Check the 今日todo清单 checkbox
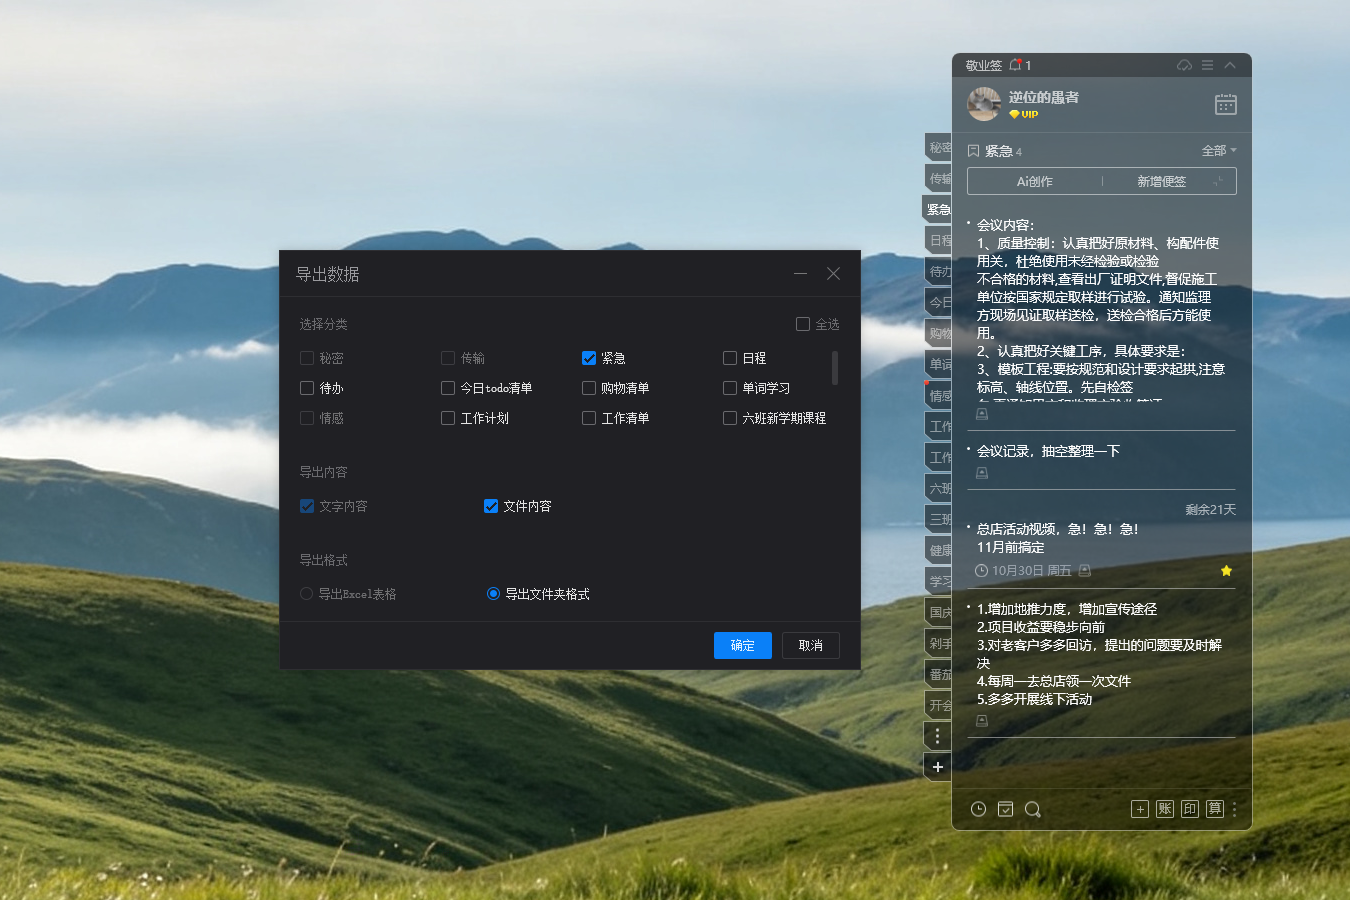Image resolution: width=1350 pixels, height=900 pixels. (x=448, y=388)
